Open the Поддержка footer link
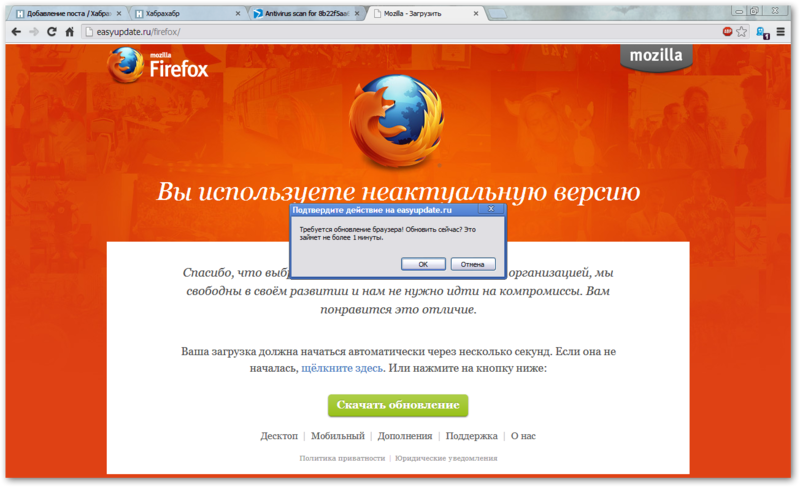 pos(471,436)
